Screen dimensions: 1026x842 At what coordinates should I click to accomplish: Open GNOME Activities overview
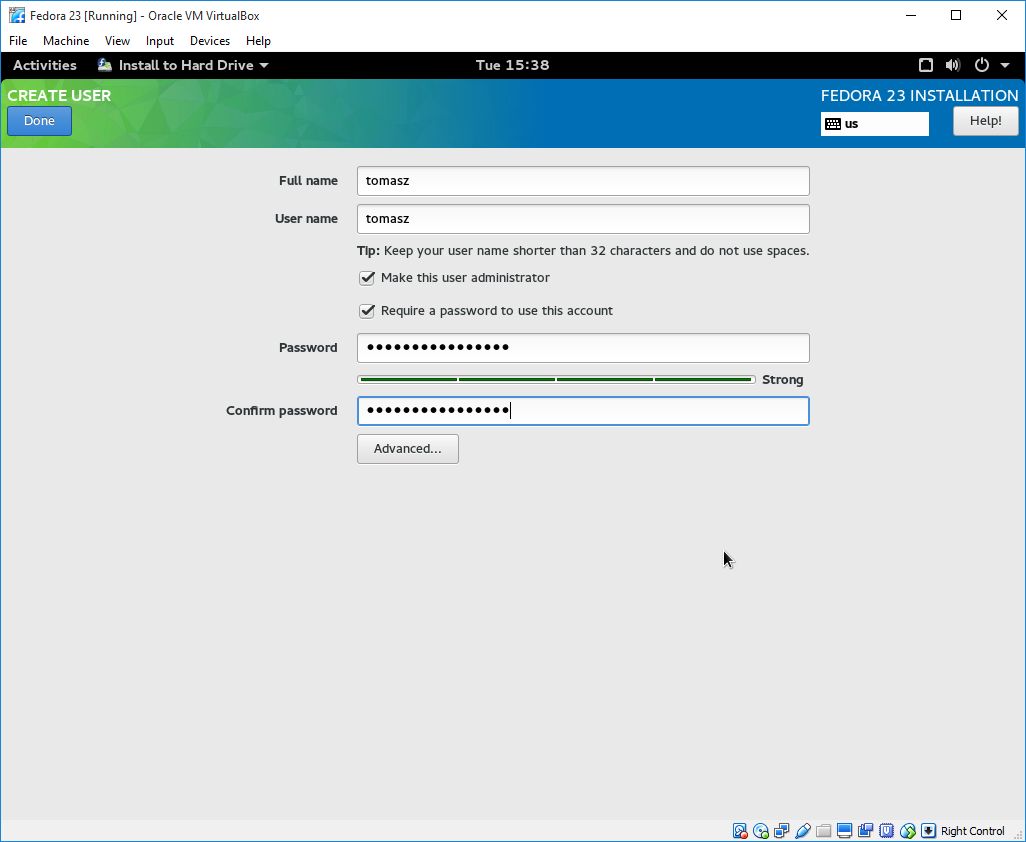[x=44, y=65]
